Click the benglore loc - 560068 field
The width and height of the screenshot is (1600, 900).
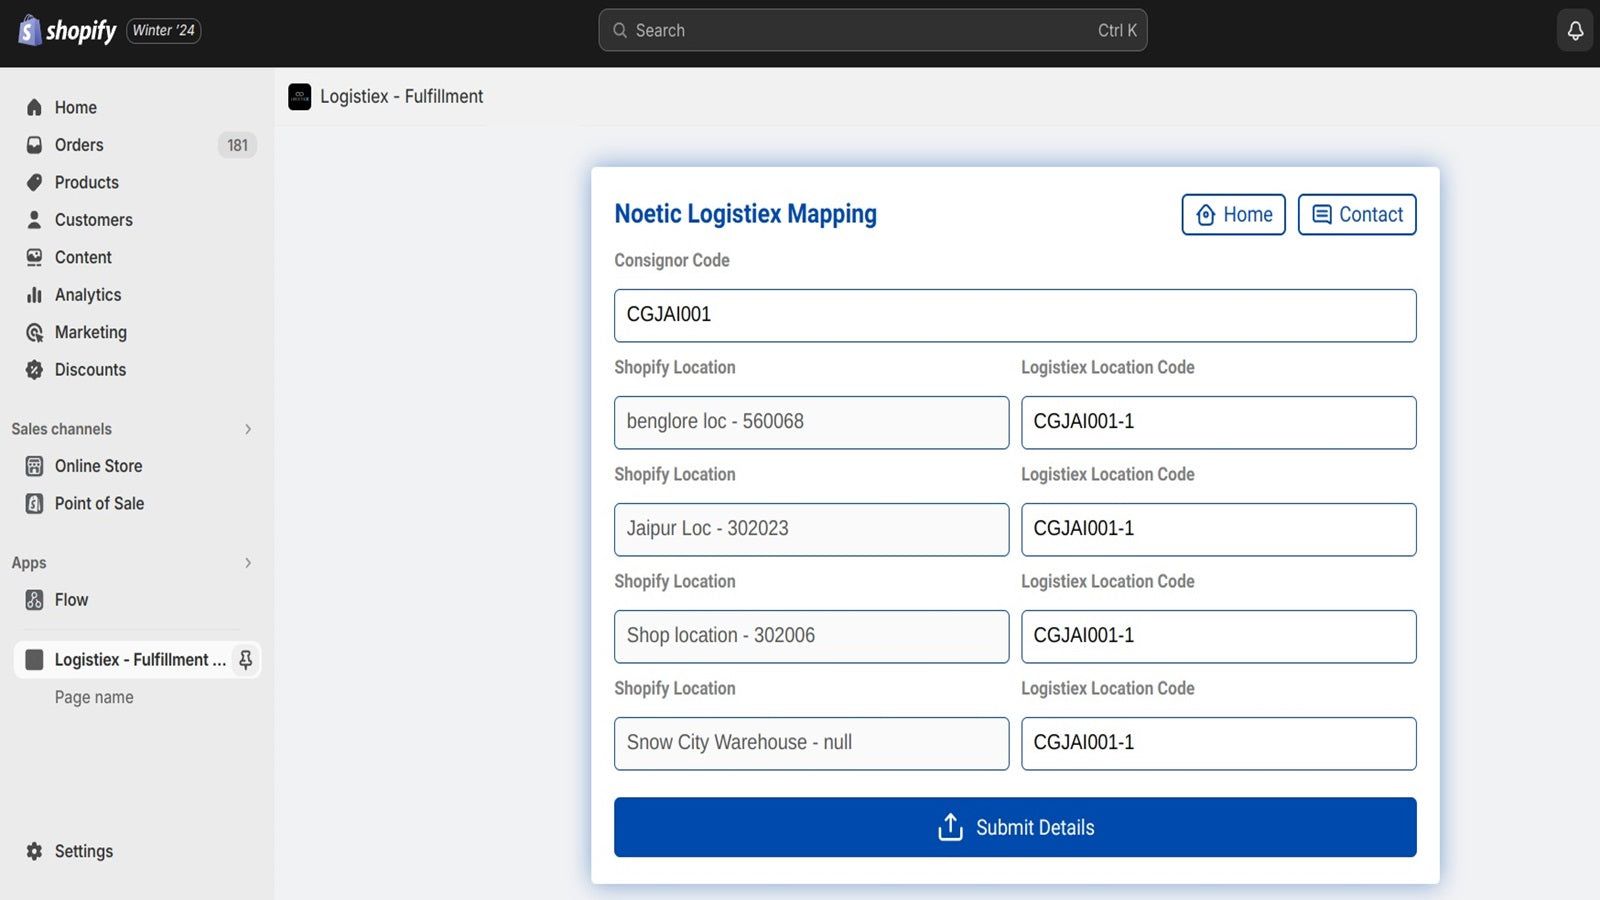pos(811,422)
